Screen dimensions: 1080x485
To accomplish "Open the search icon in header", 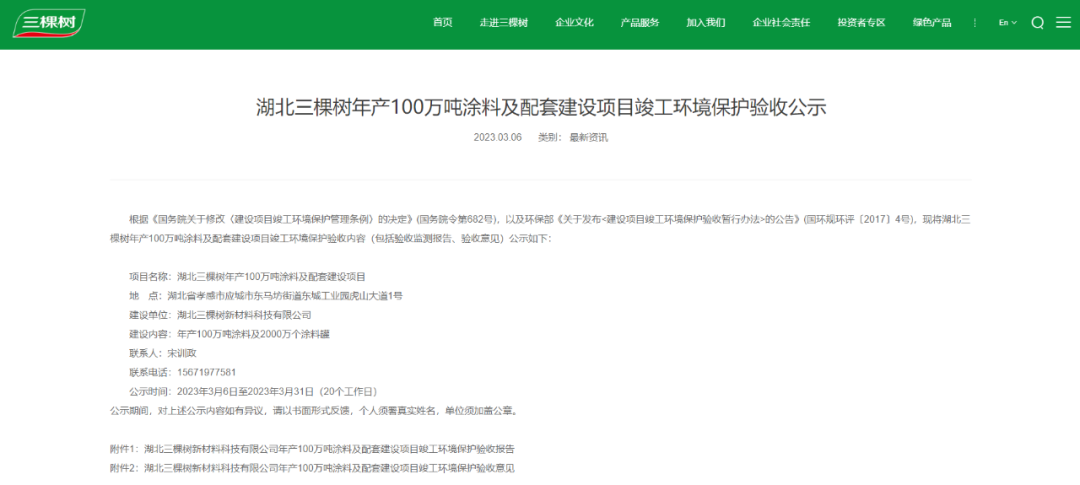I will [1037, 23].
